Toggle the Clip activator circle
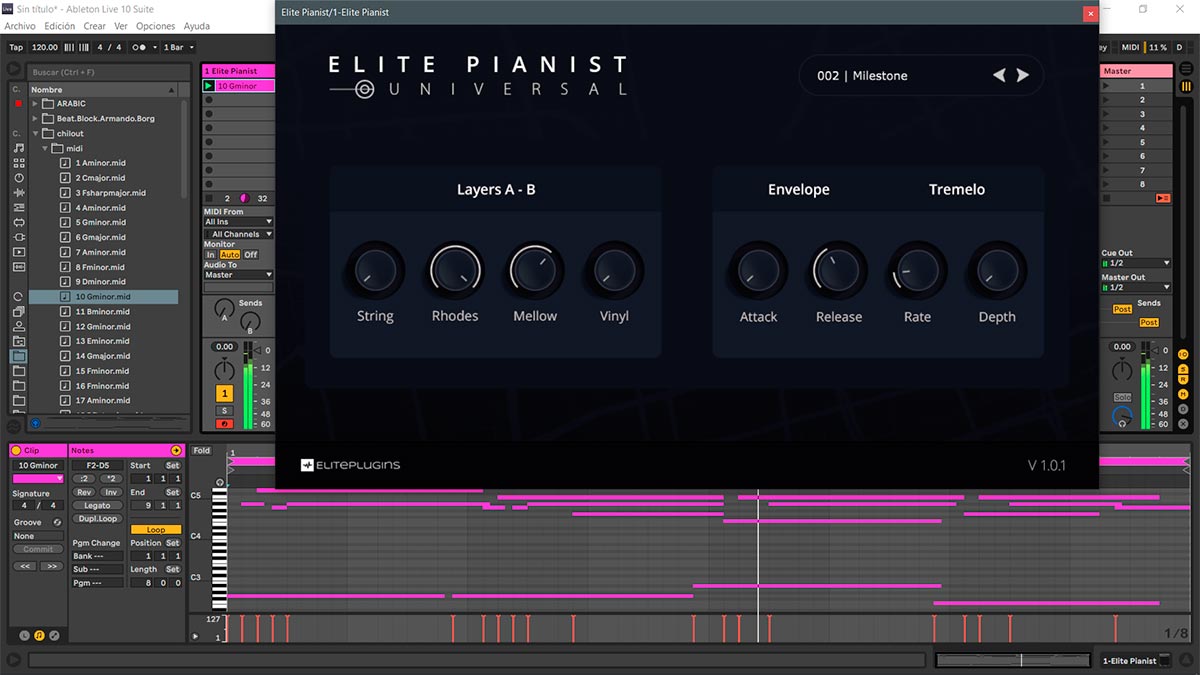1200x675 pixels. click(16, 451)
